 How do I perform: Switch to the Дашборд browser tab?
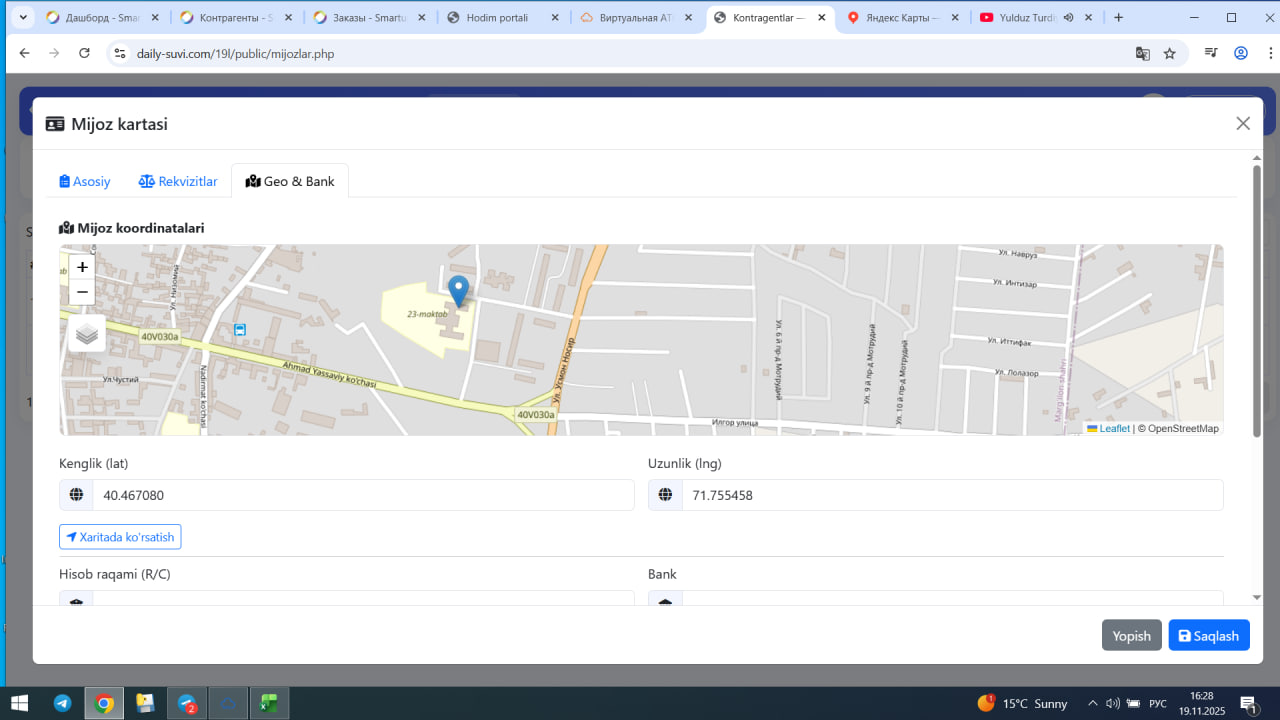[101, 17]
